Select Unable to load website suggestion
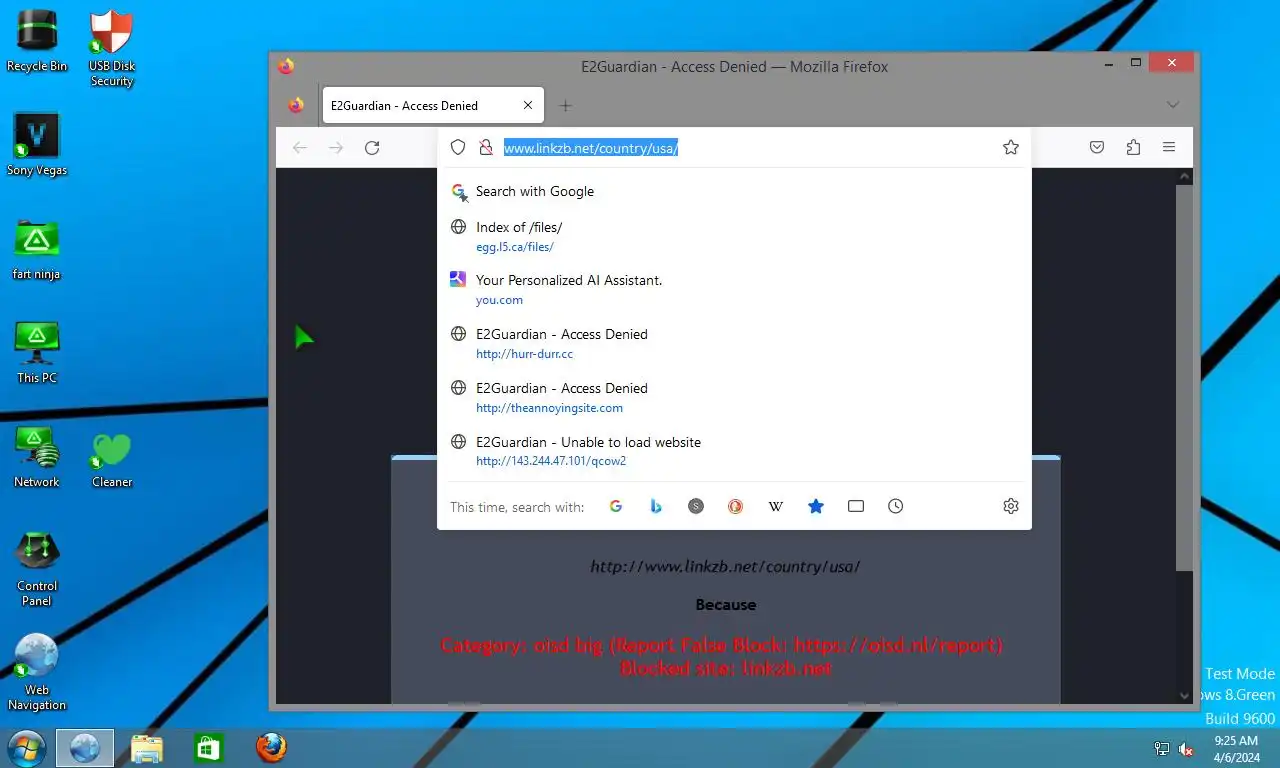Image resolution: width=1280 pixels, height=768 pixels. point(734,451)
